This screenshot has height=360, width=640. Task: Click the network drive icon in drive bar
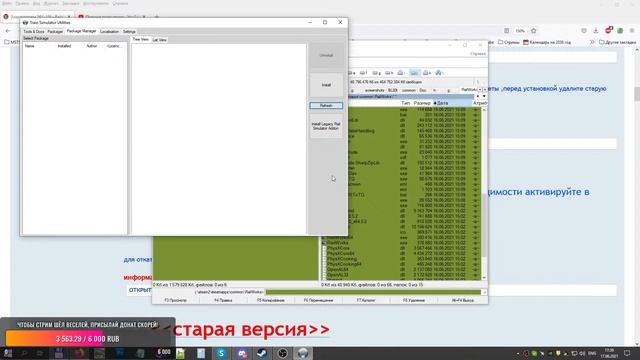pos(439,73)
